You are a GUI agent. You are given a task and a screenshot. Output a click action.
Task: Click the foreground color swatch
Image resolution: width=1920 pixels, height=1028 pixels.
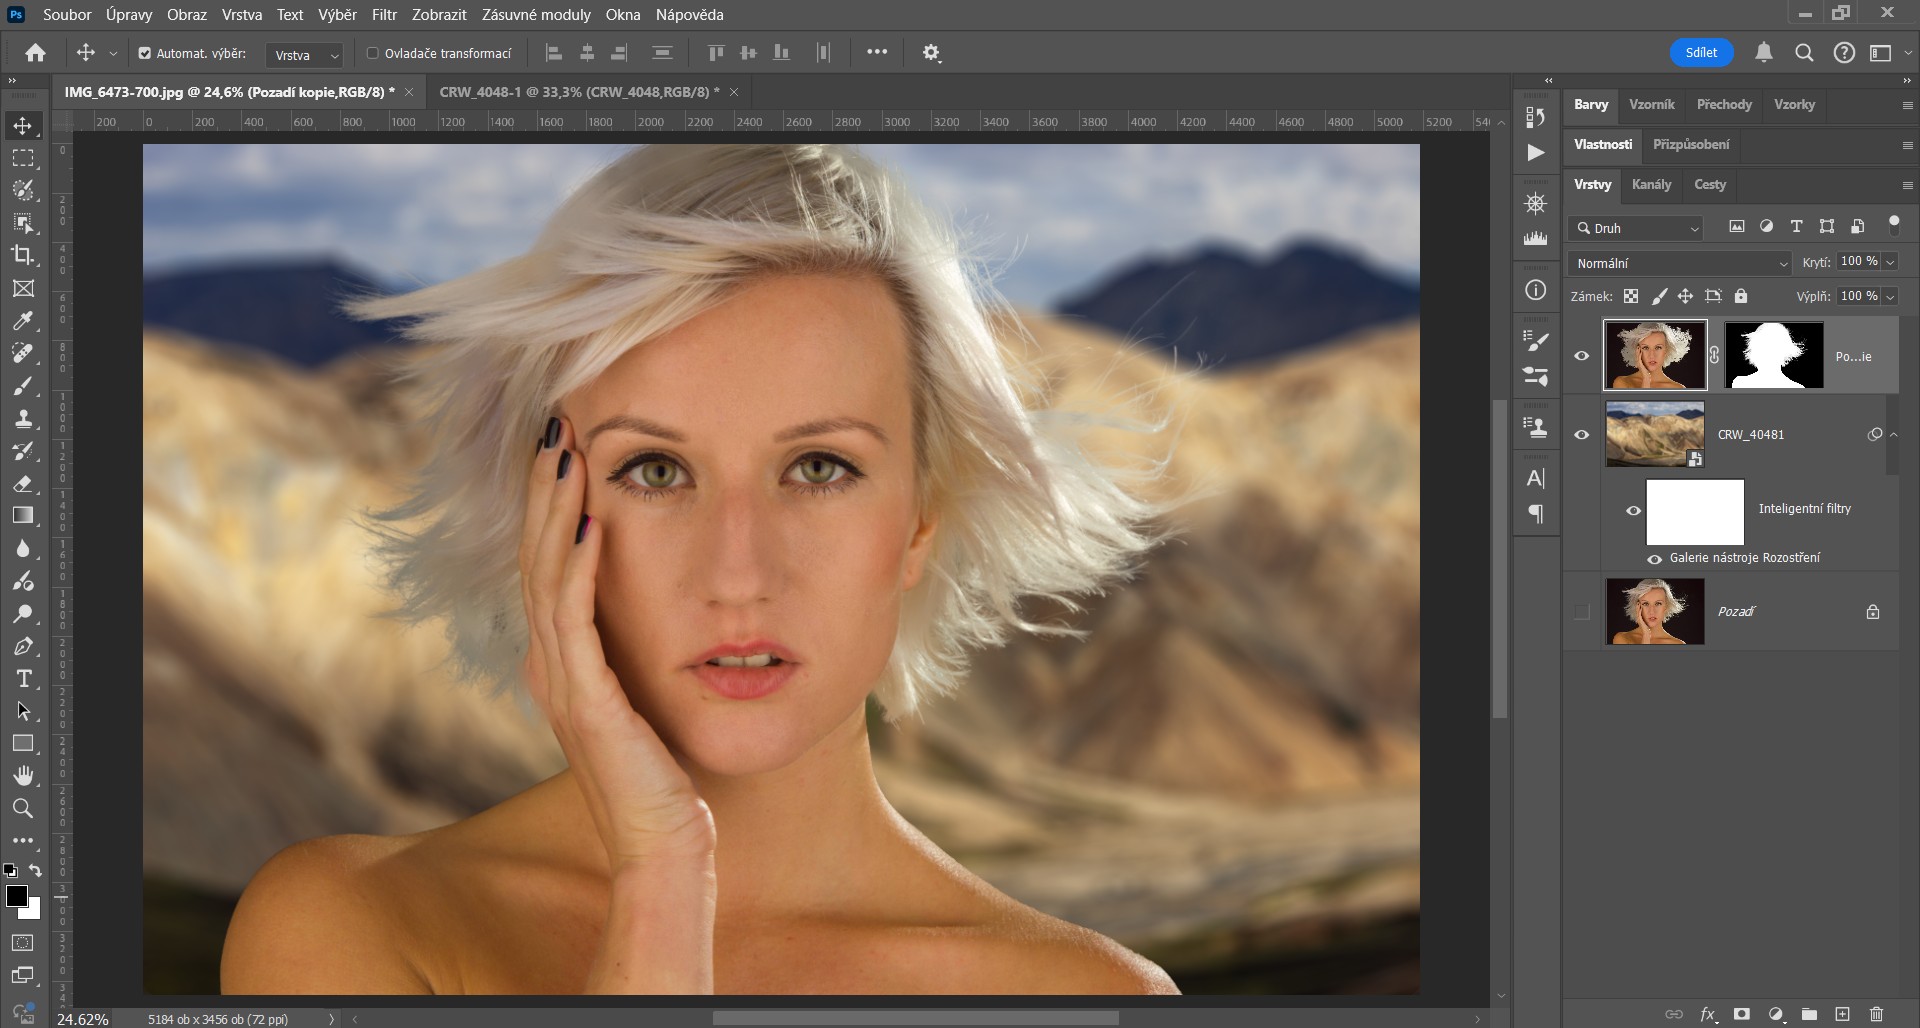(16, 896)
